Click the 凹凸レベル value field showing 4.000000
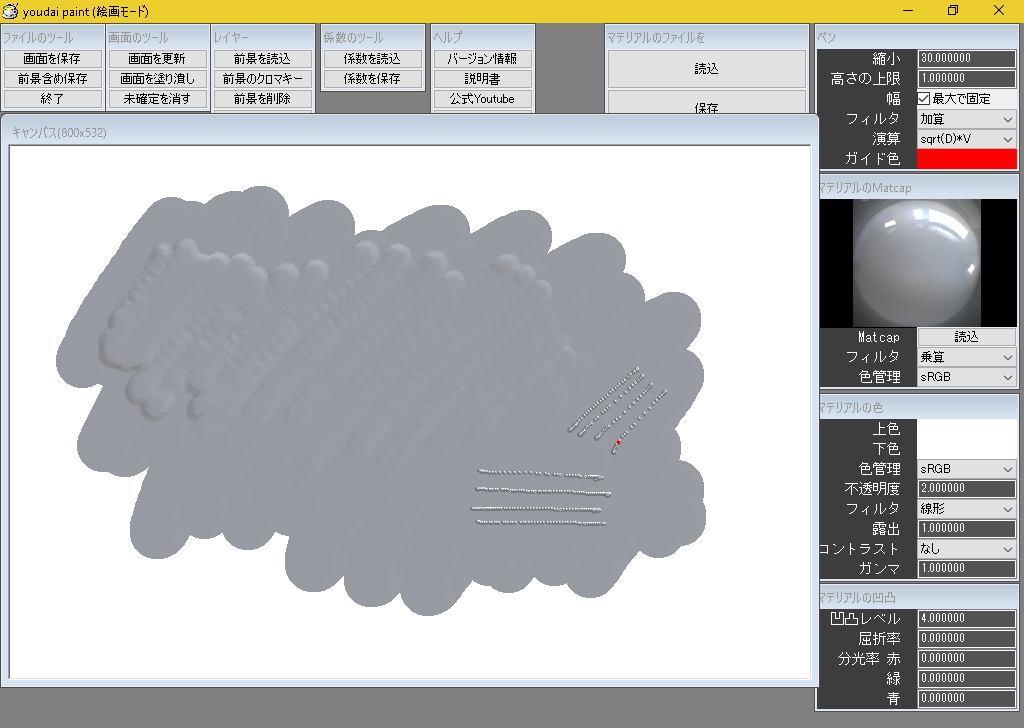 966,618
